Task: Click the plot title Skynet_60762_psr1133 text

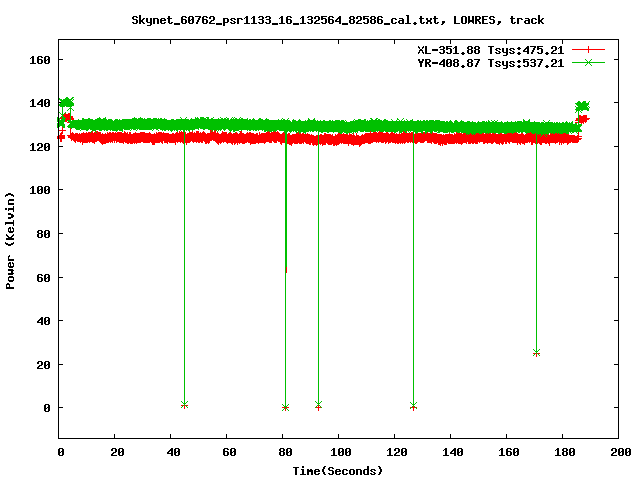Action: [338, 20]
